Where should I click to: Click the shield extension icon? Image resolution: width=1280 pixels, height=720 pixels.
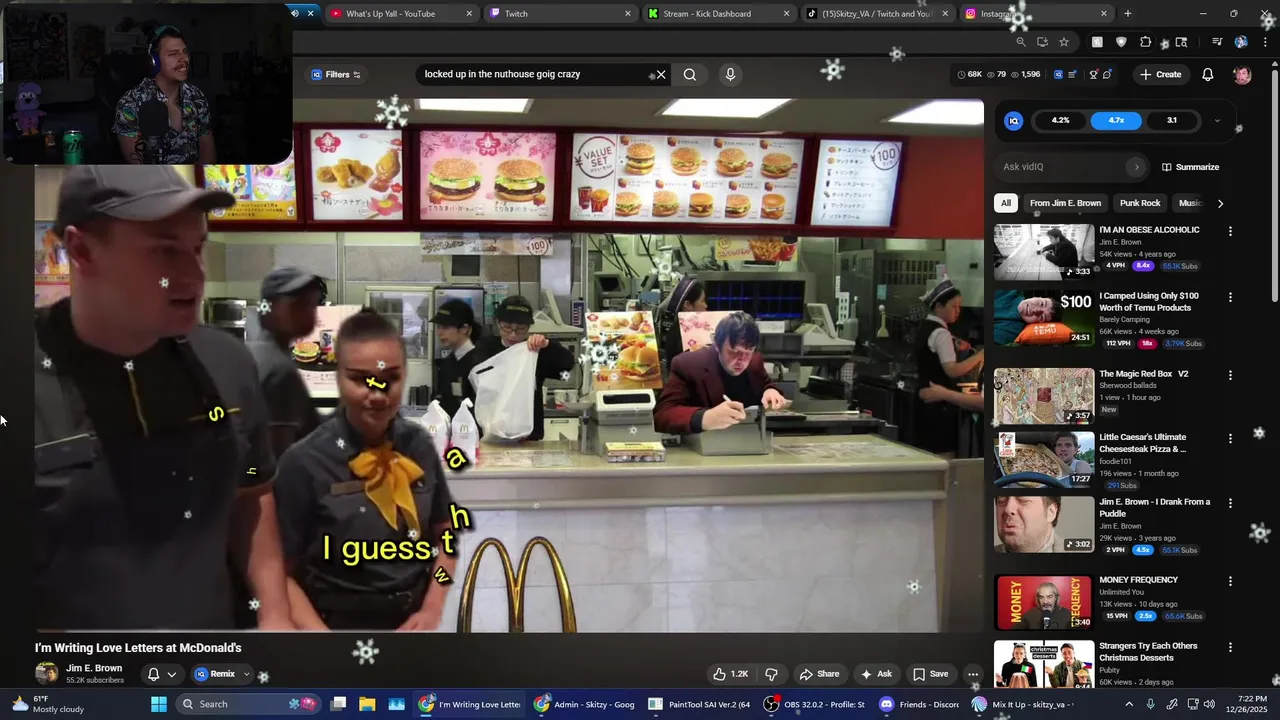click(1121, 42)
